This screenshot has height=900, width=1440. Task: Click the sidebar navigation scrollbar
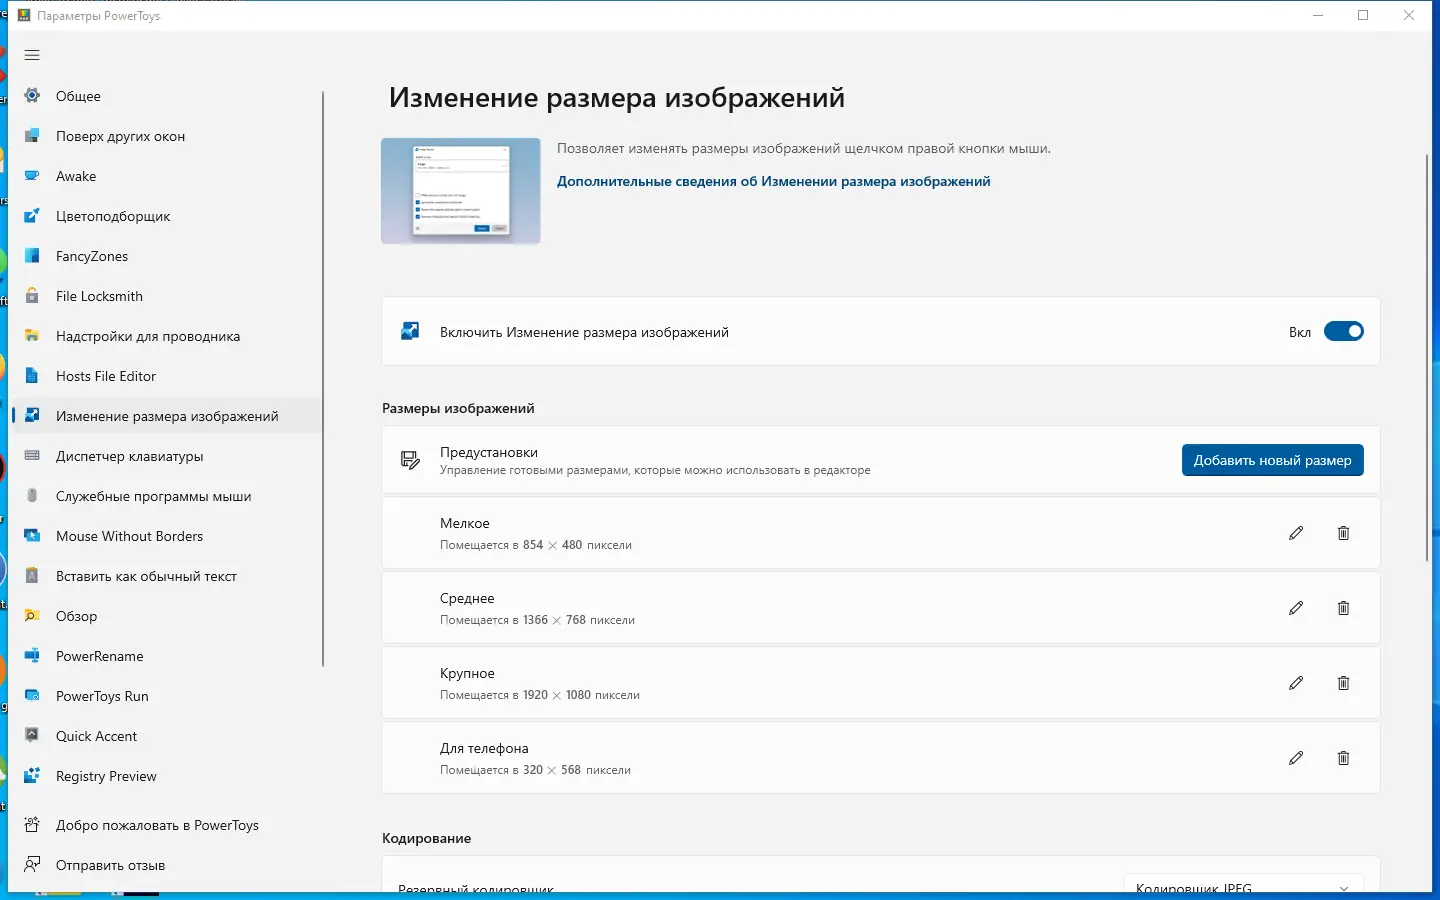click(x=323, y=379)
